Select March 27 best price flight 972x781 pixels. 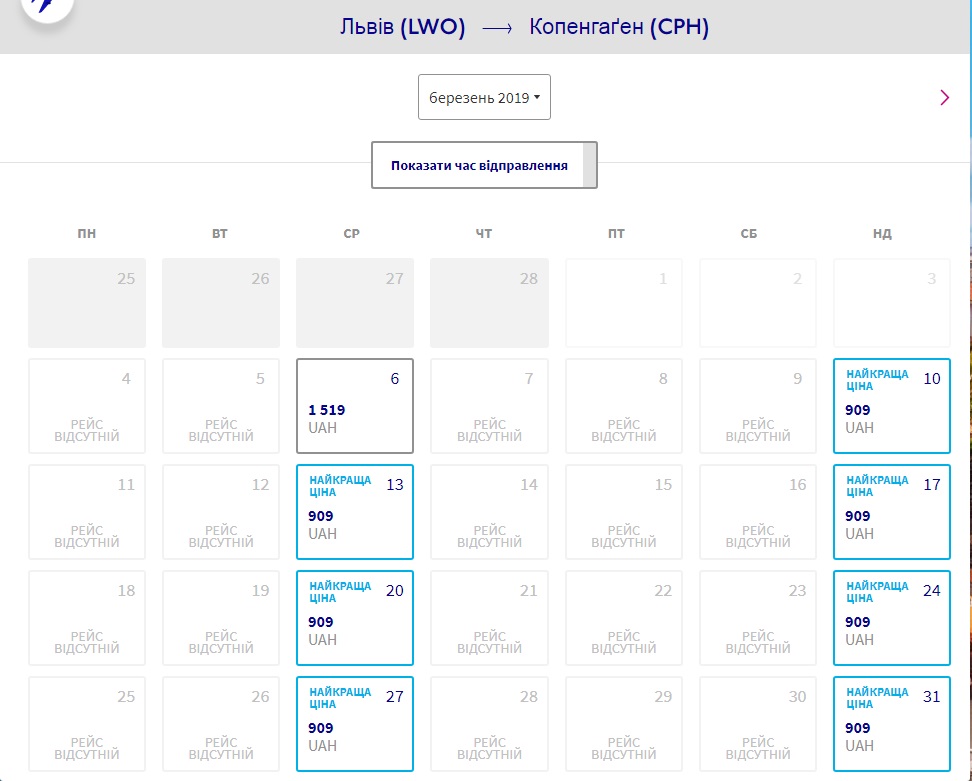click(x=355, y=724)
